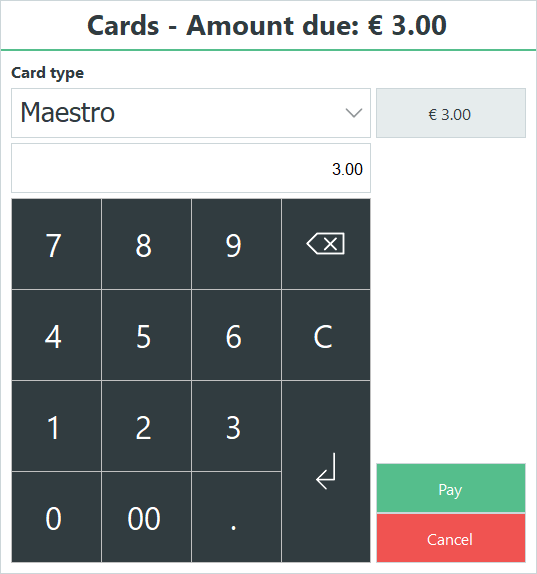
Task: Cancel the card payment
Action: (x=451, y=538)
